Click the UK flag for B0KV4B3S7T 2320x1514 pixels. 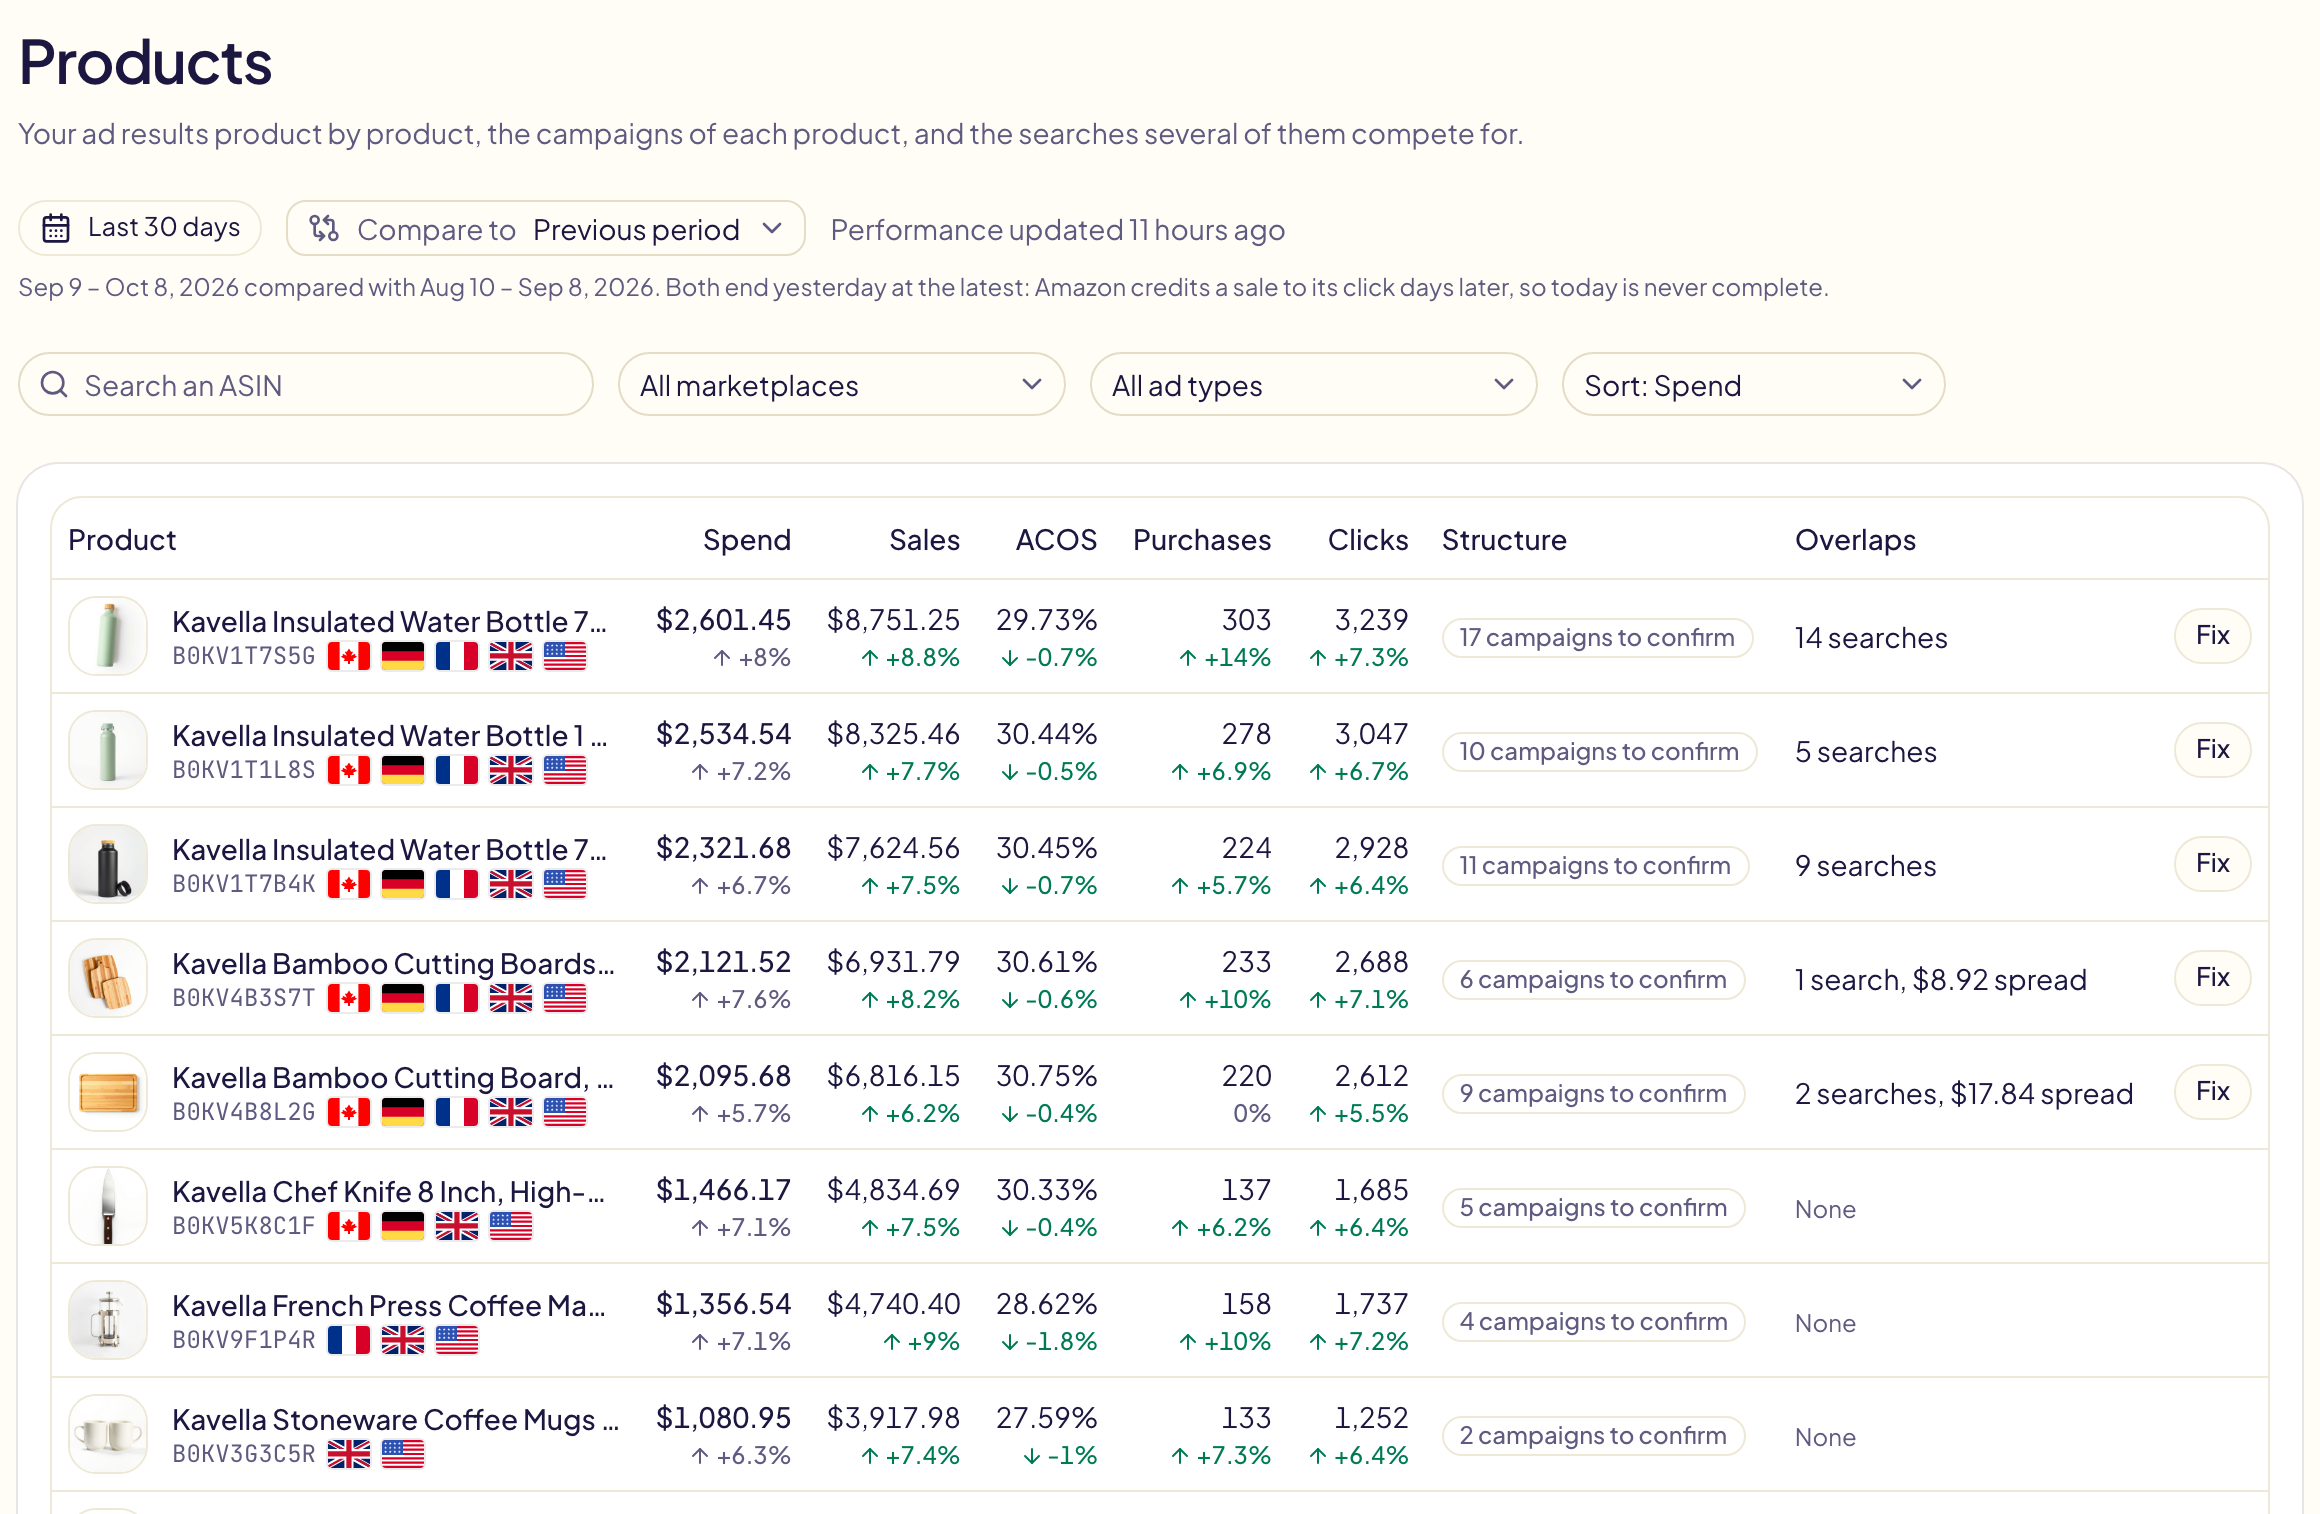(x=511, y=999)
